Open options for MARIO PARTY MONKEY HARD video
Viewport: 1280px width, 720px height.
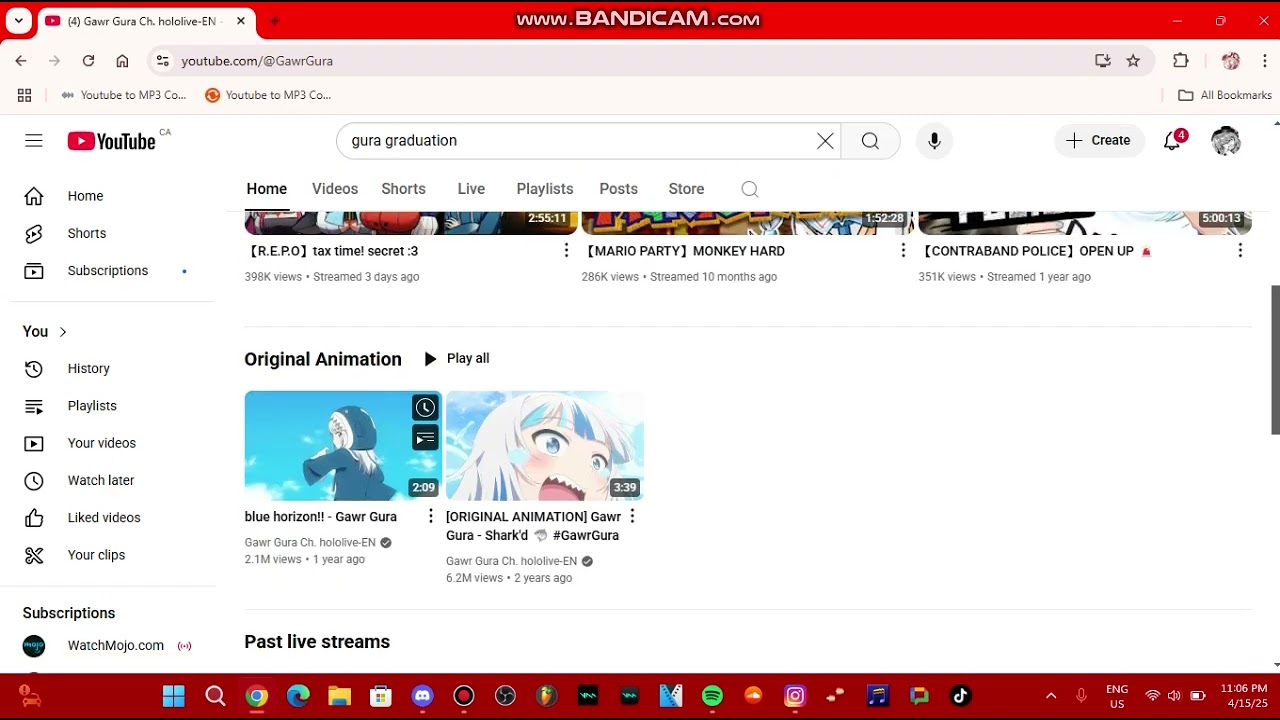(x=903, y=251)
